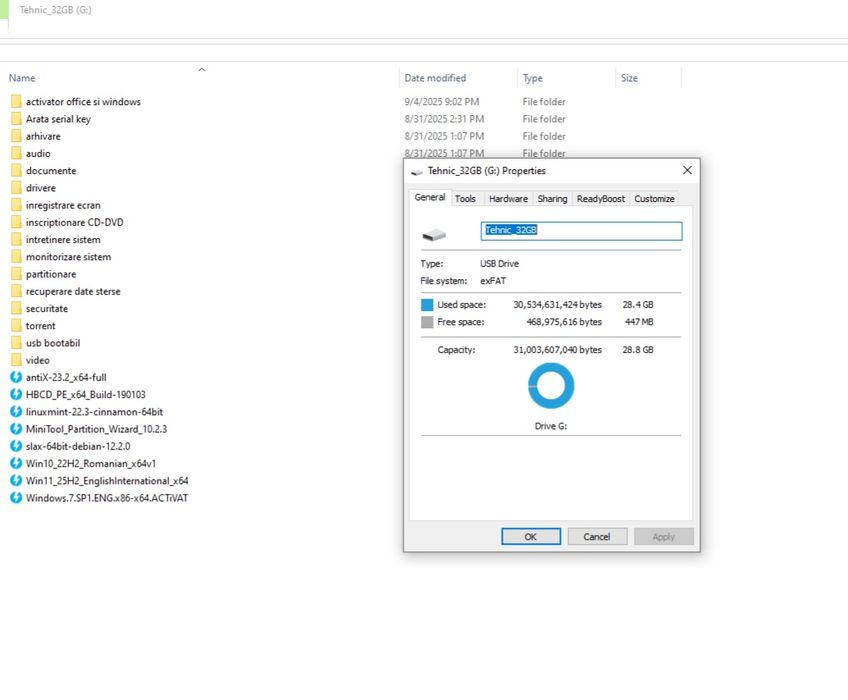Confirm Properties dialog with OK

click(x=531, y=537)
